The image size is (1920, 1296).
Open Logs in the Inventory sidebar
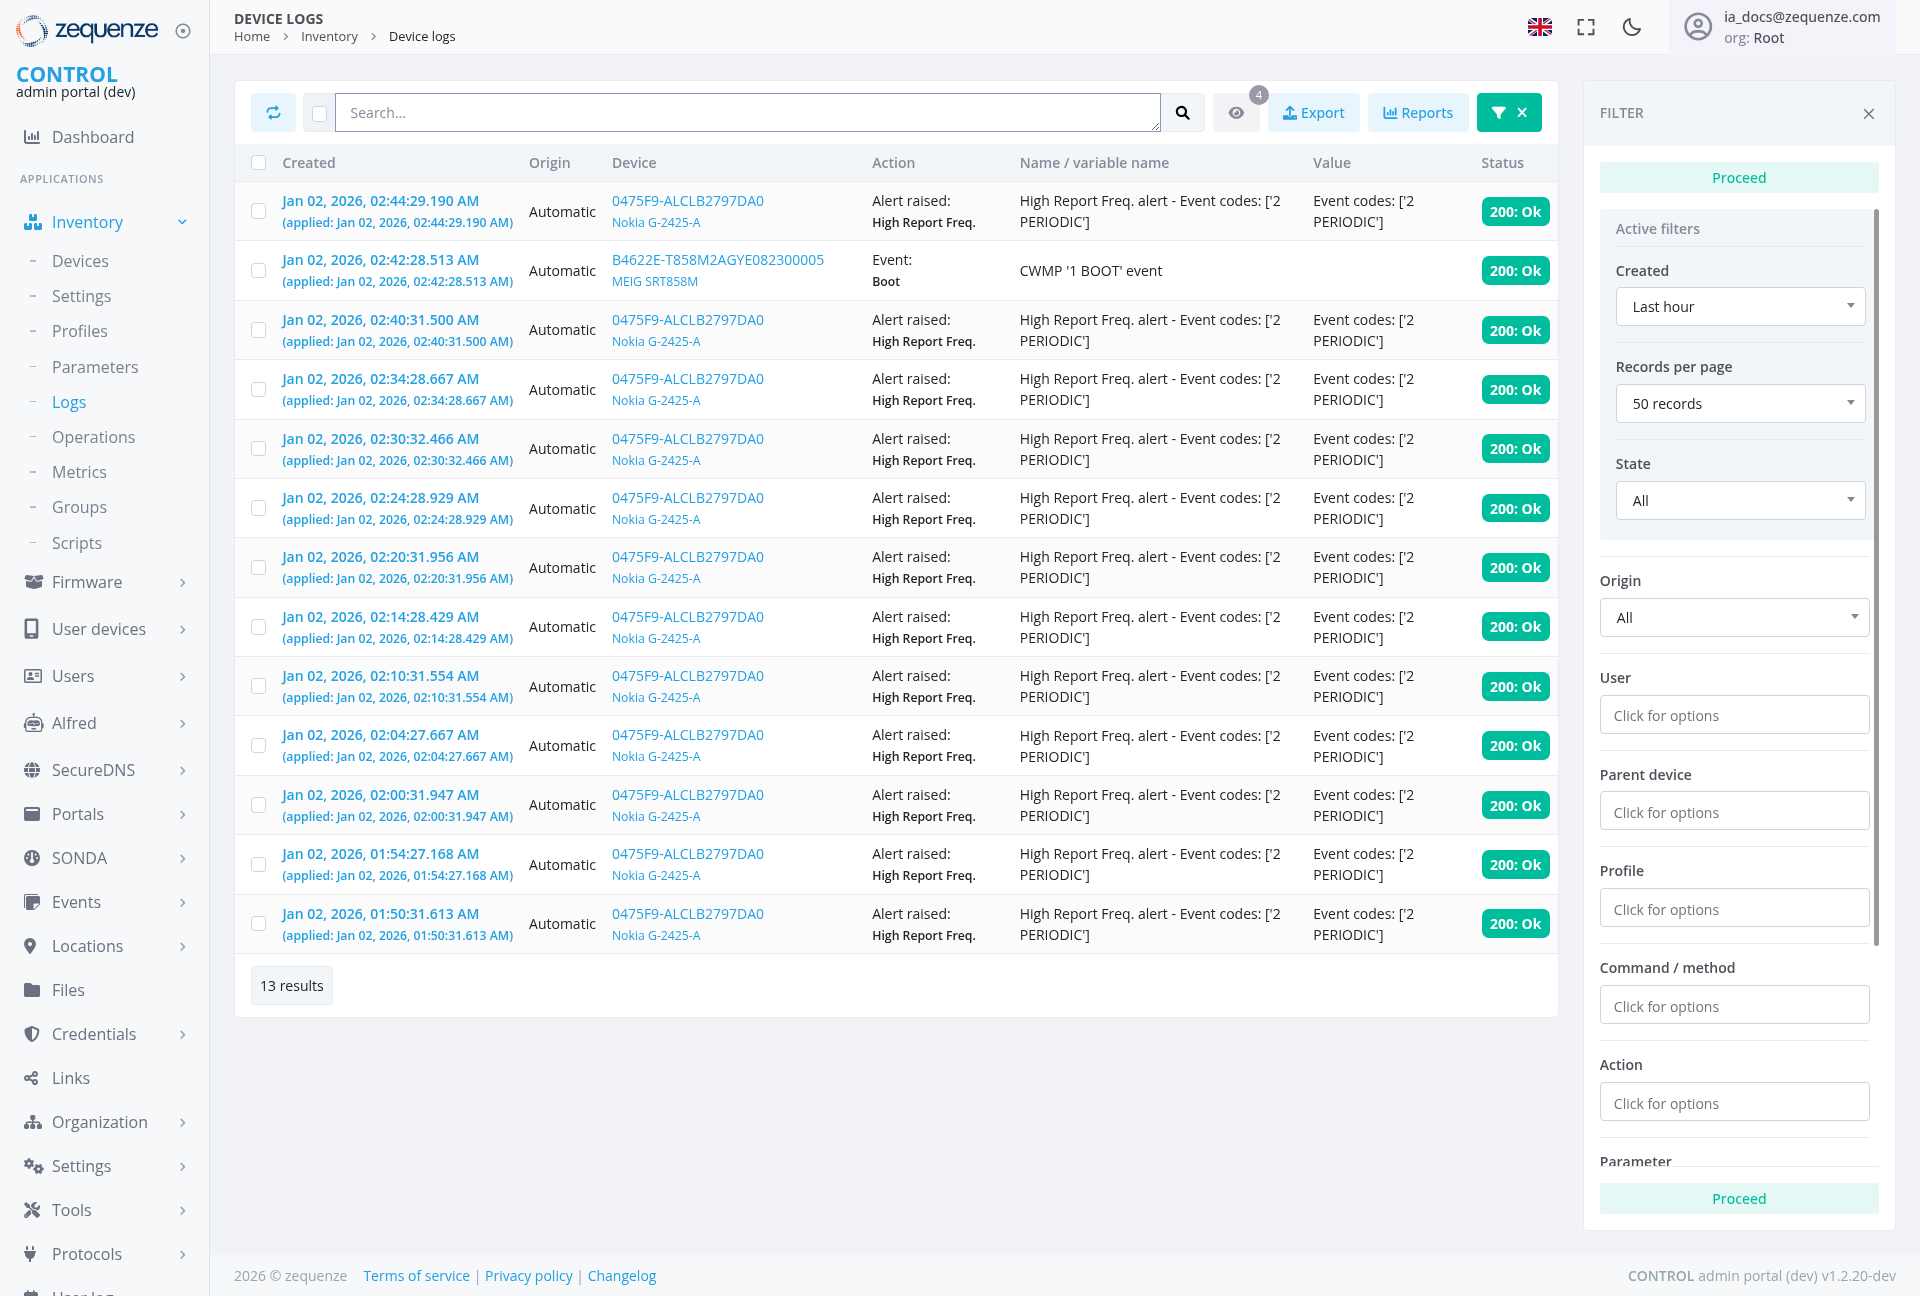69,402
